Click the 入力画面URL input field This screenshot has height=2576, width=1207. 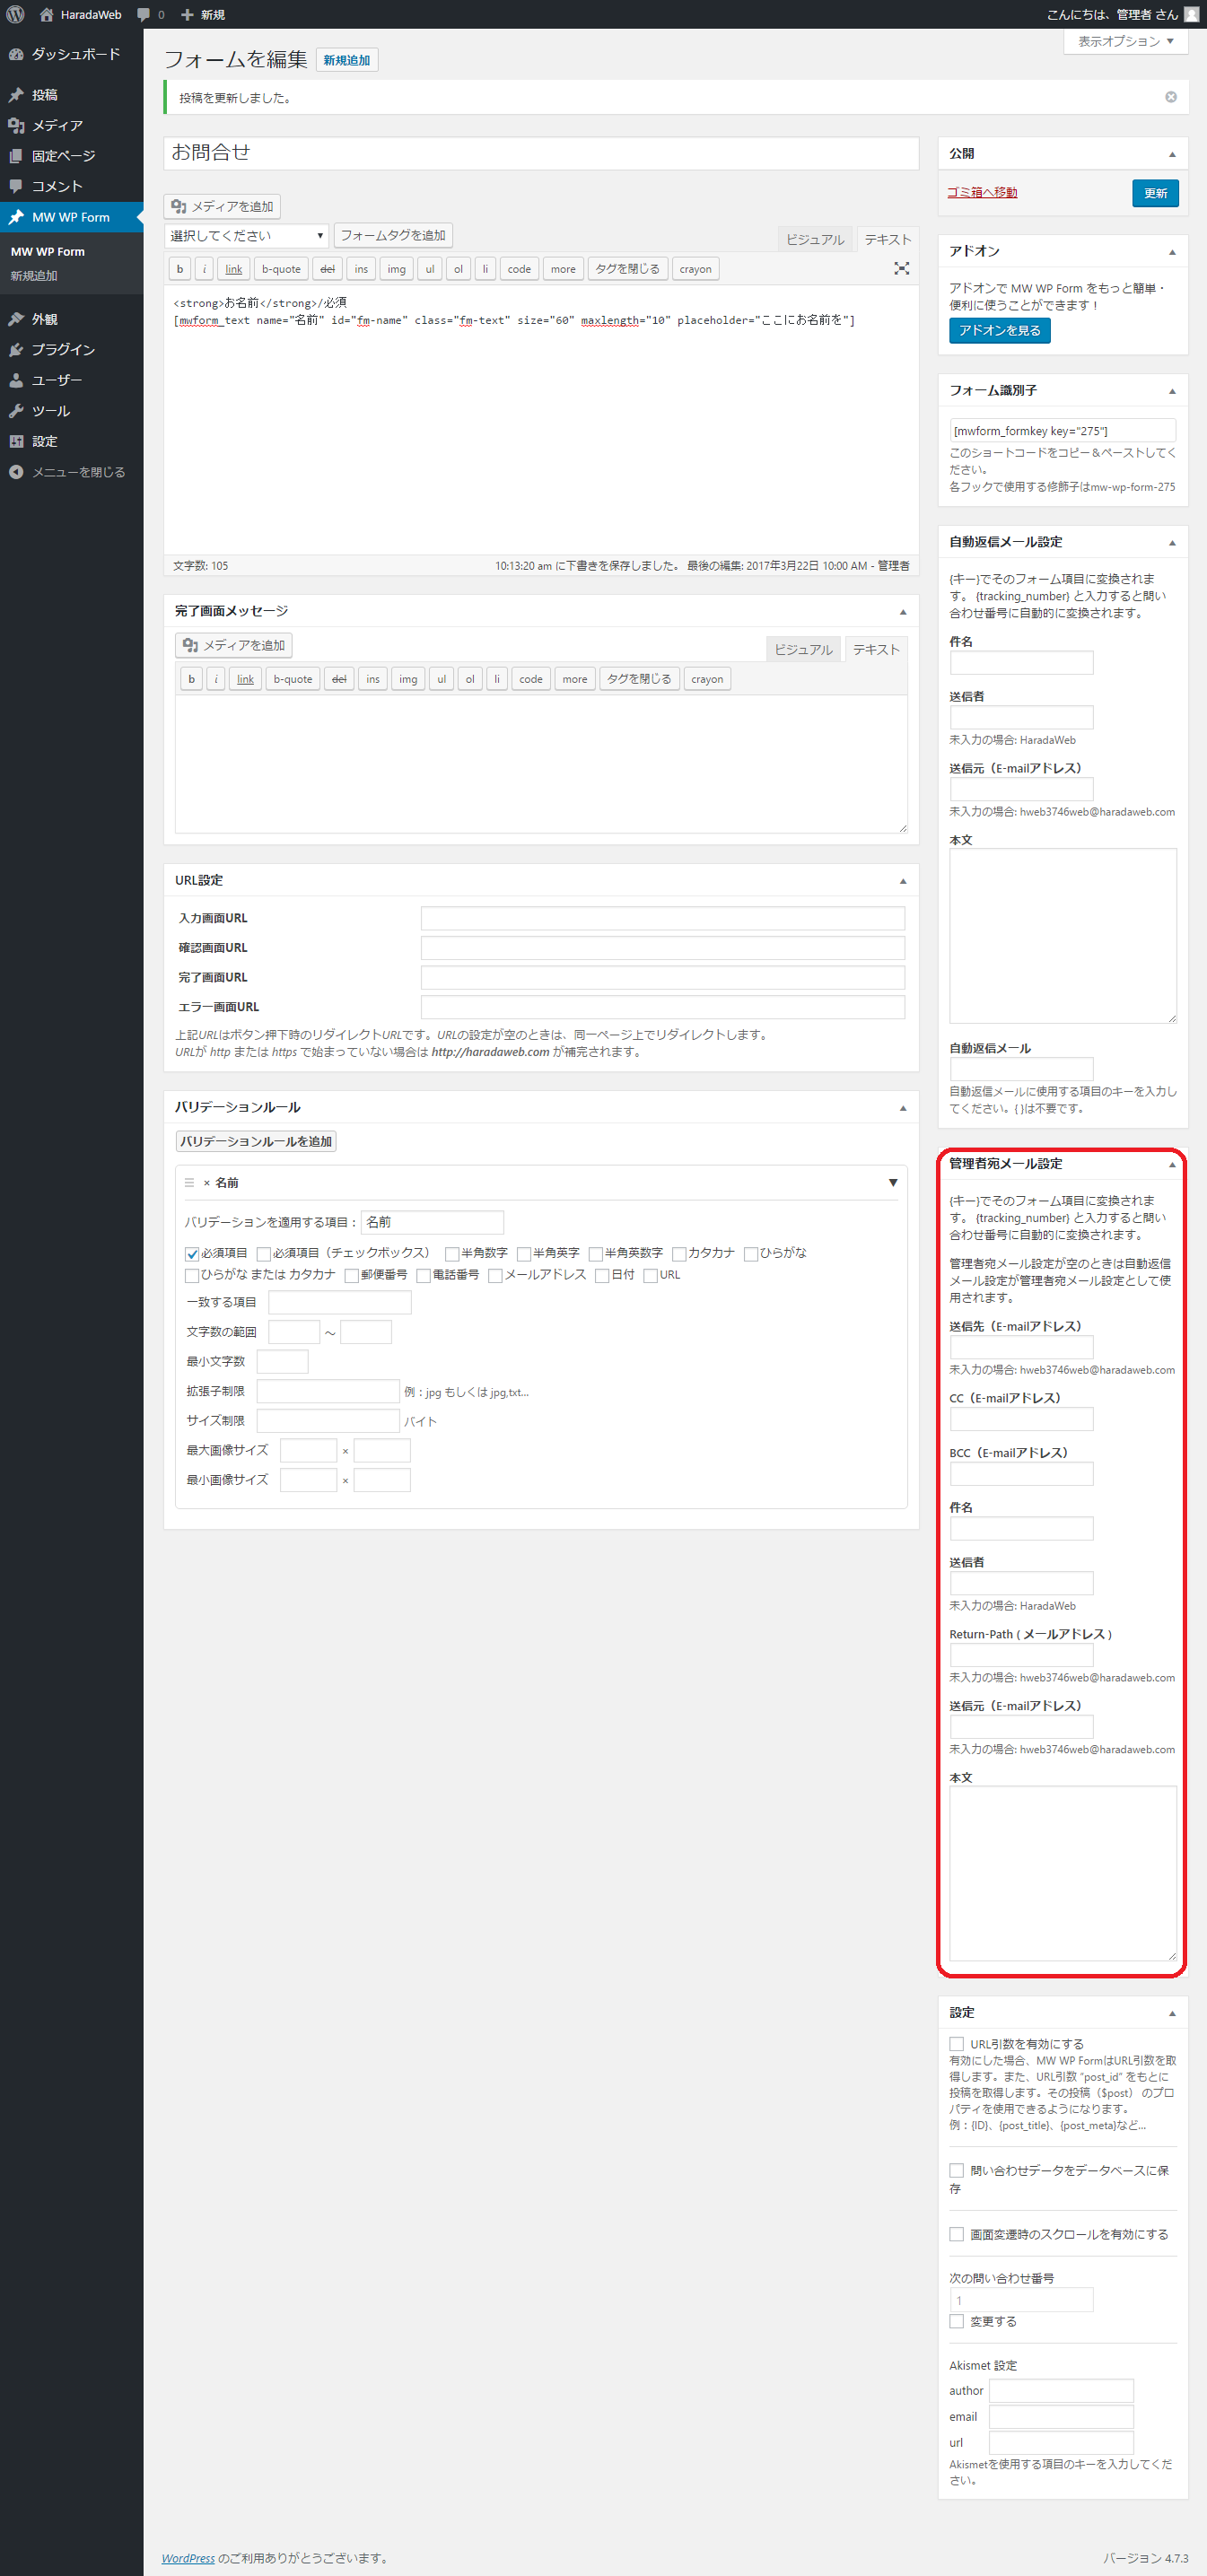pyautogui.click(x=662, y=918)
